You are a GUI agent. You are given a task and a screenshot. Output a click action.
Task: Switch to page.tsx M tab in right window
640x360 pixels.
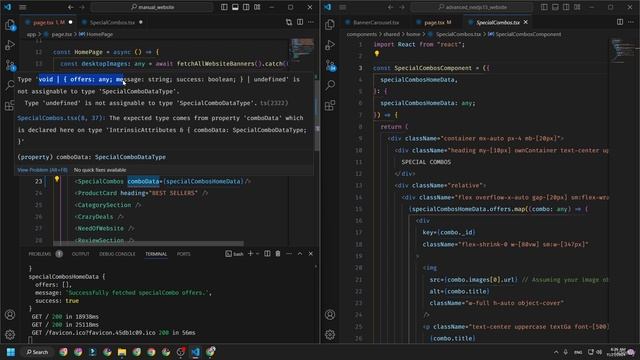click(437, 22)
